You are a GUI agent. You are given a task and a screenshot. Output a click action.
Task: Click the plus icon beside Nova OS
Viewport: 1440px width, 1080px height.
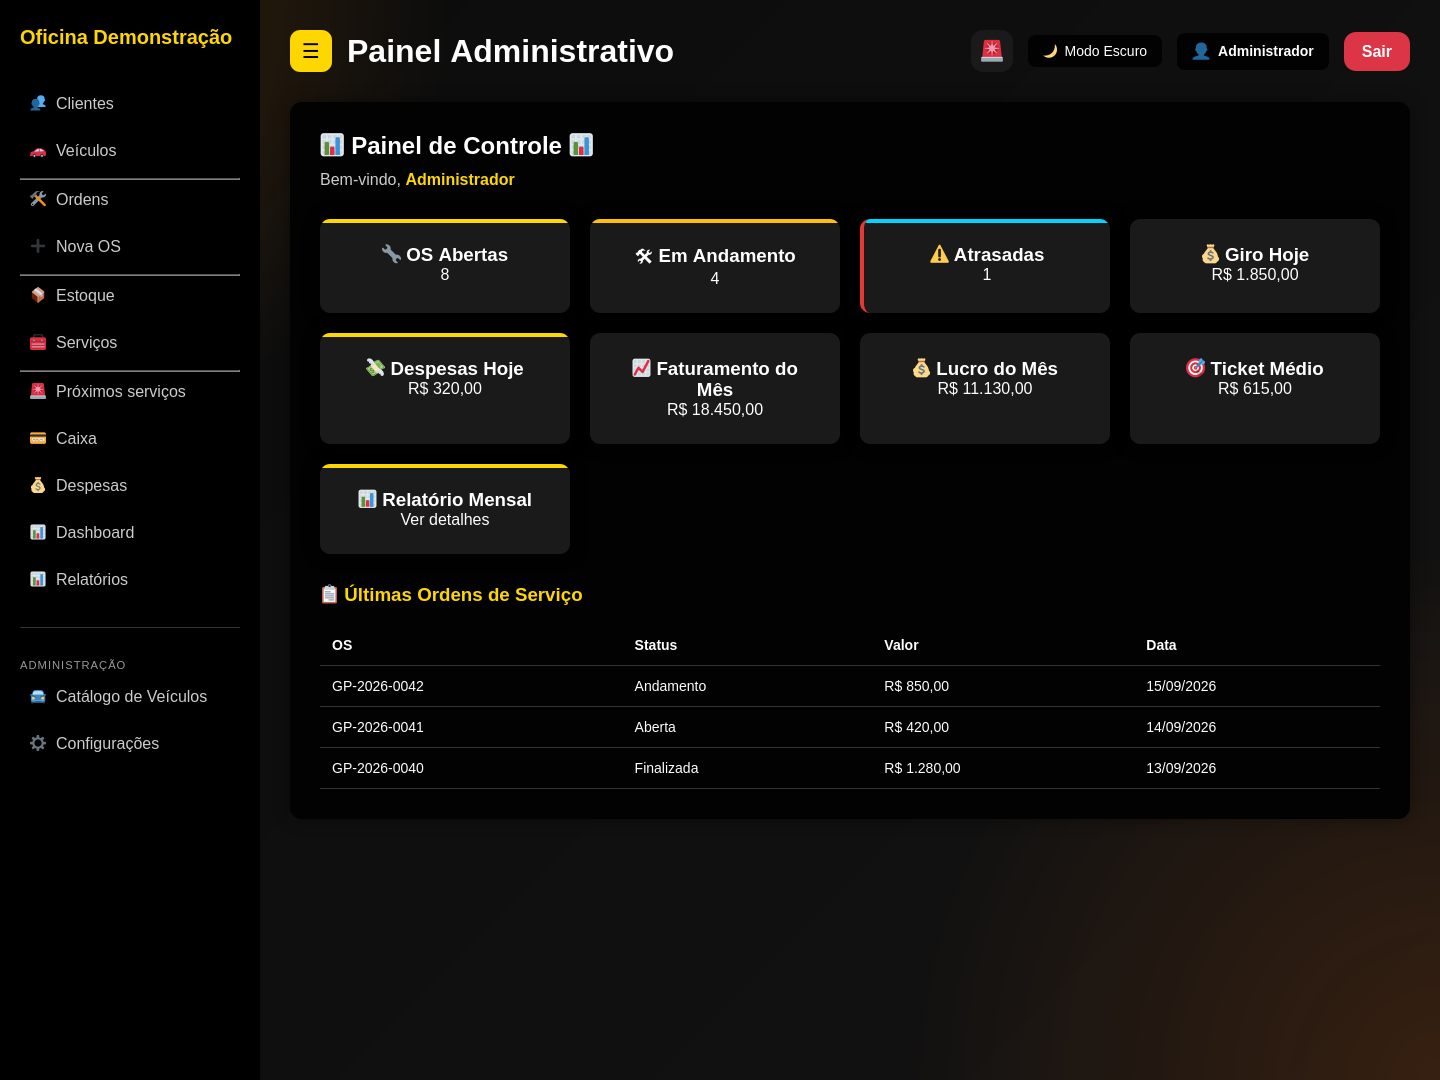tap(38, 246)
